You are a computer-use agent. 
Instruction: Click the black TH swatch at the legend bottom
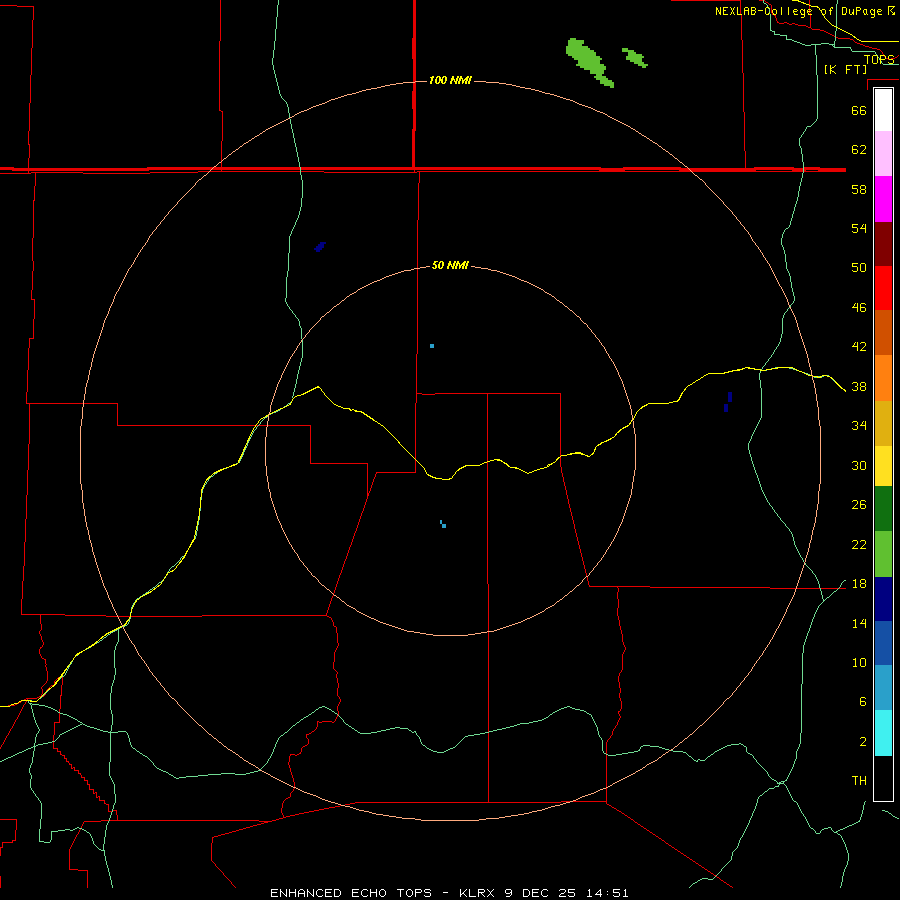click(x=883, y=778)
